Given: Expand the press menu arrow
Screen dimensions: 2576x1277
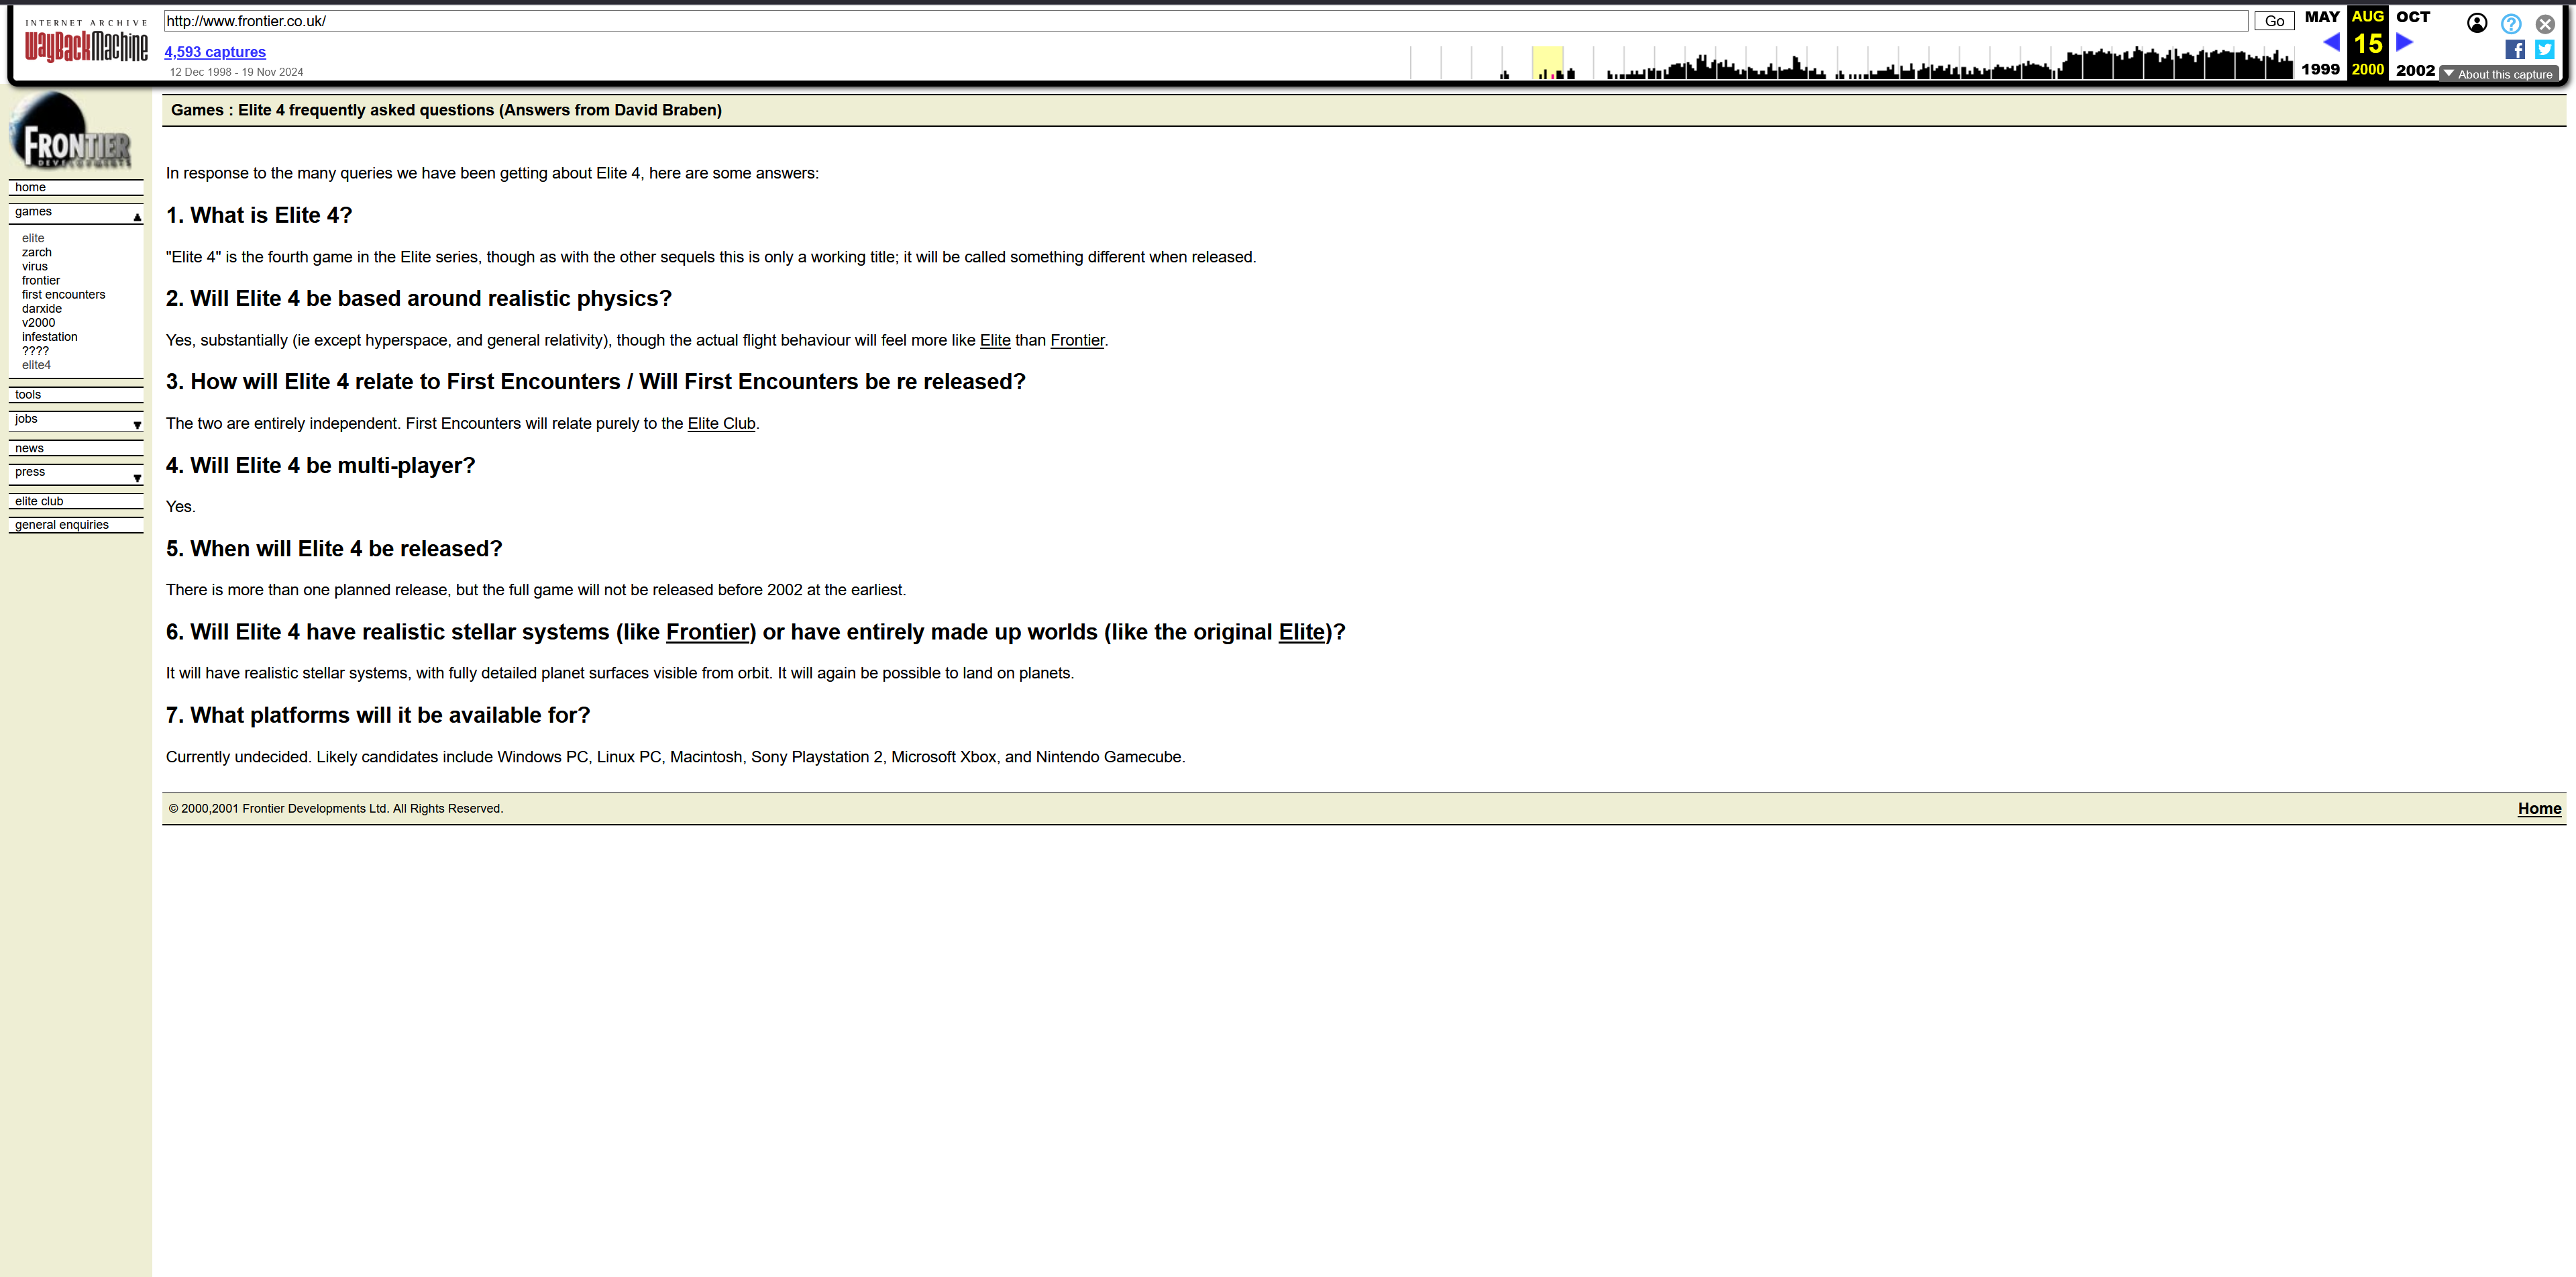Looking at the screenshot, I should (137, 478).
